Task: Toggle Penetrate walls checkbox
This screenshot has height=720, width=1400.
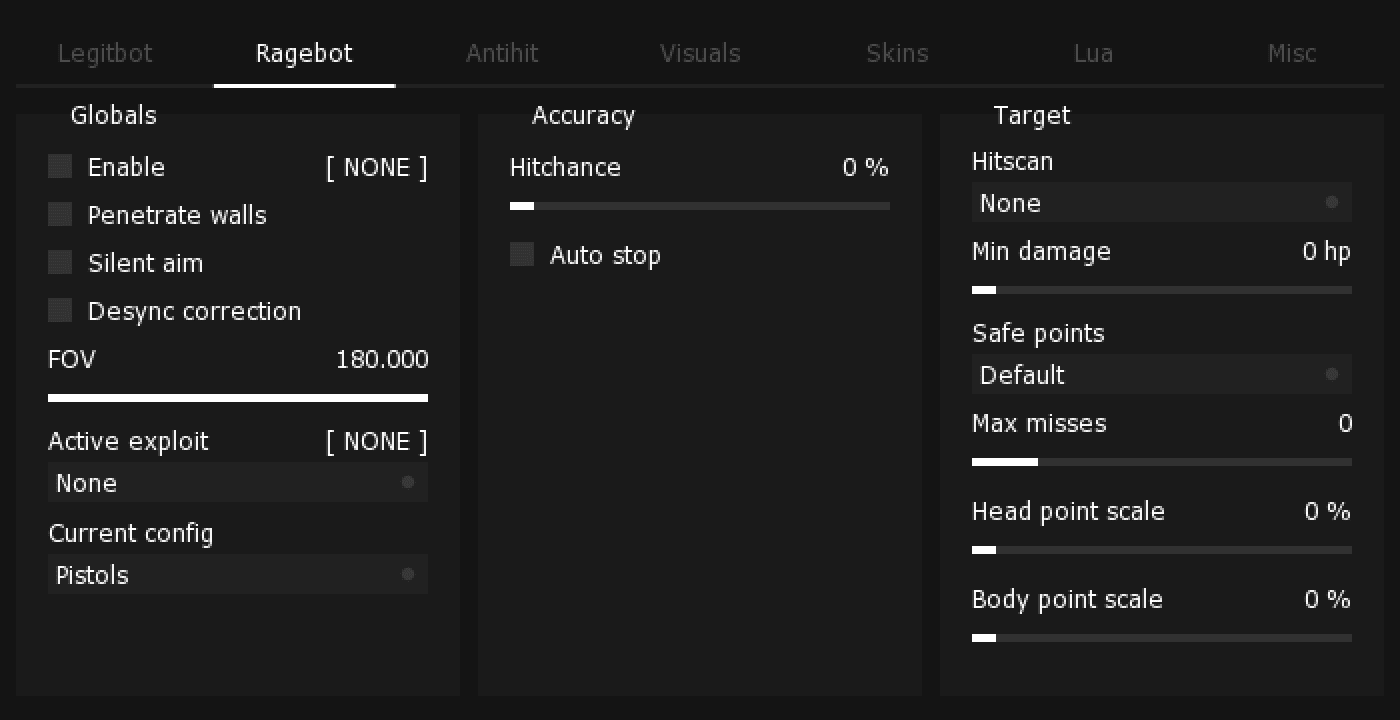Action: point(60,215)
